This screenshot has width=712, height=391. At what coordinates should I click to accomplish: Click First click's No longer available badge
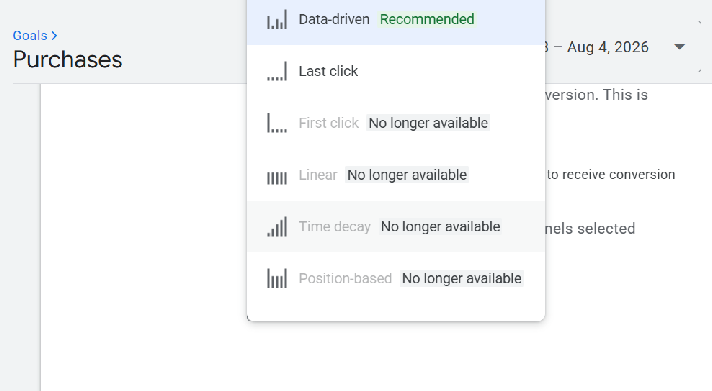tap(428, 123)
